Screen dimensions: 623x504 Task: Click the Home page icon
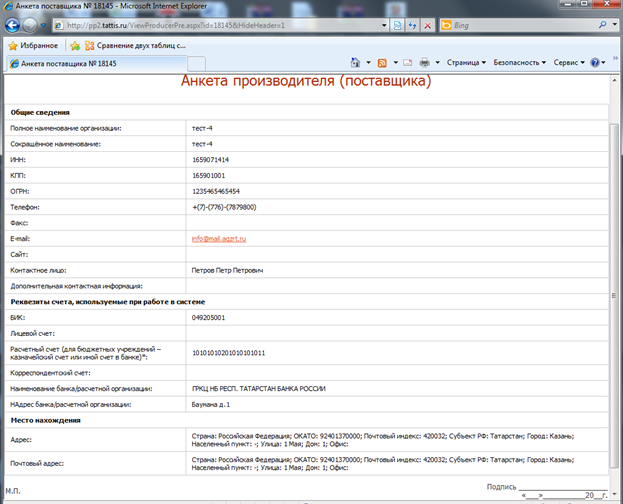coord(355,62)
